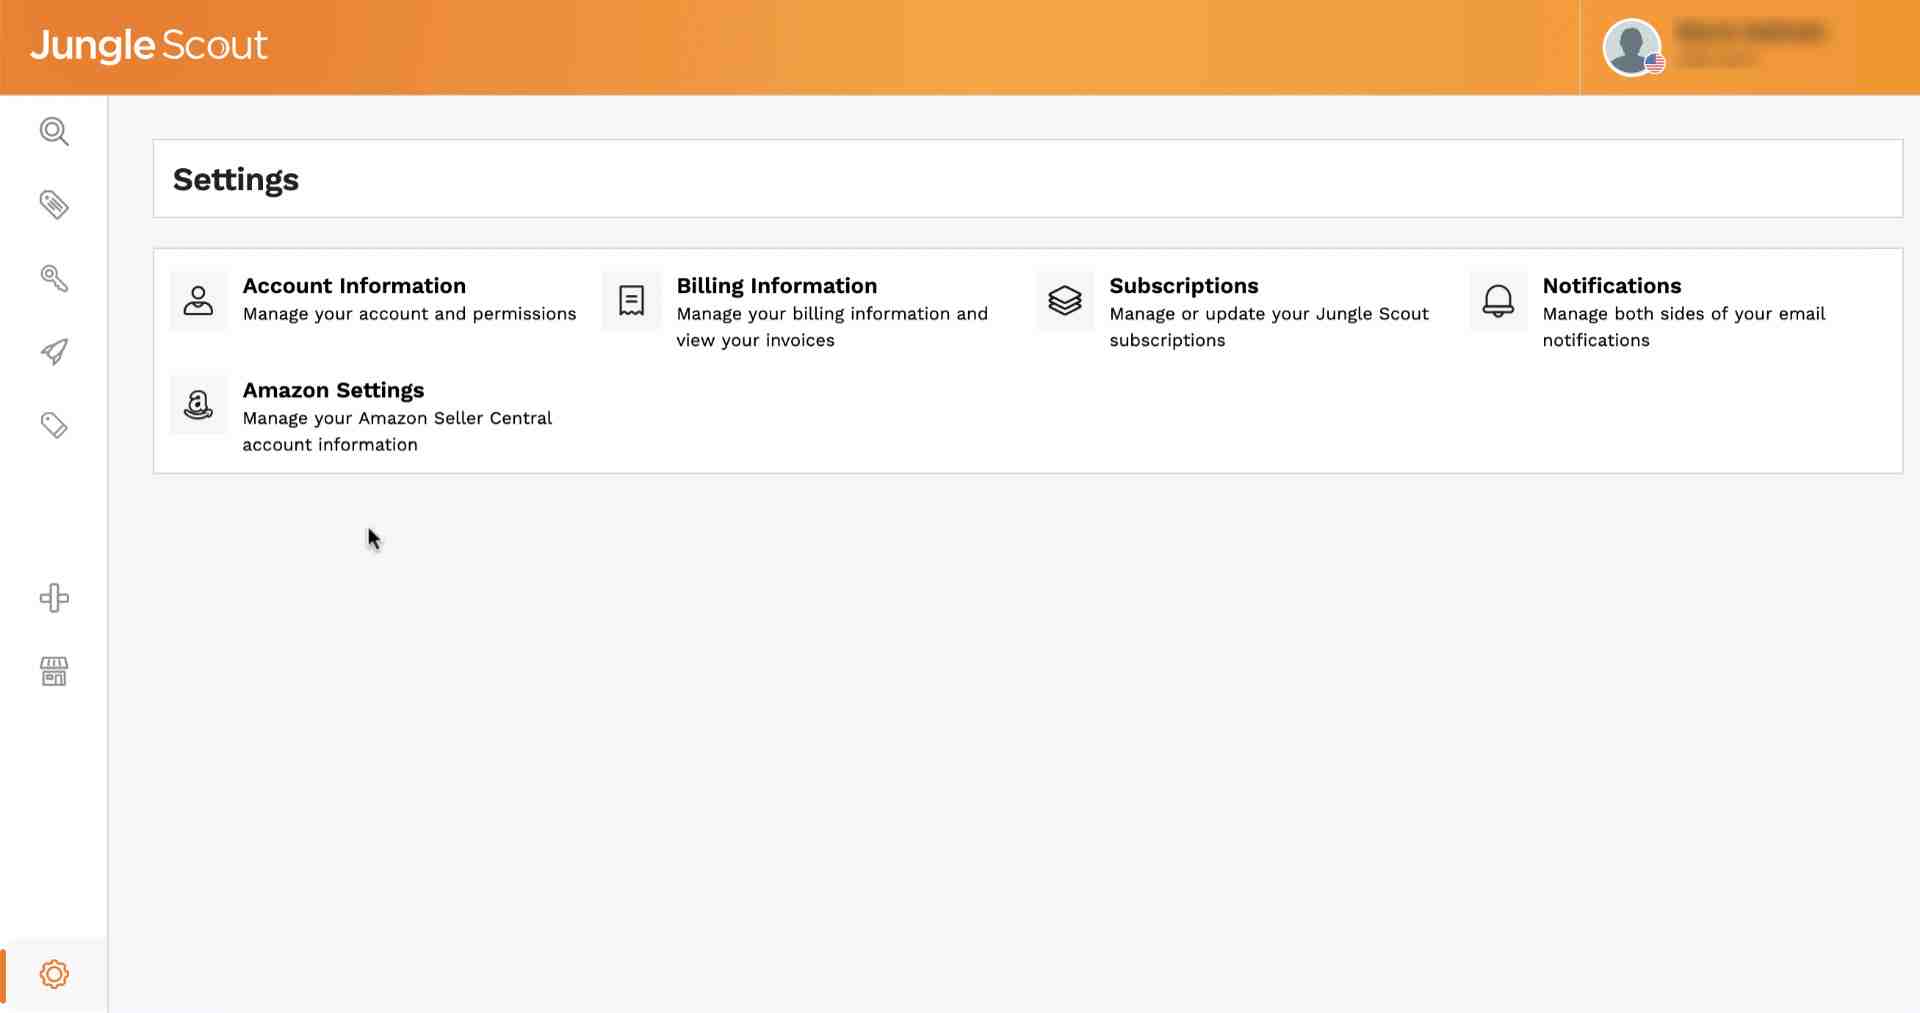Click 'Manage your Amazon Seller Central' text
The height and width of the screenshot is (1013, 1920).
397,418
